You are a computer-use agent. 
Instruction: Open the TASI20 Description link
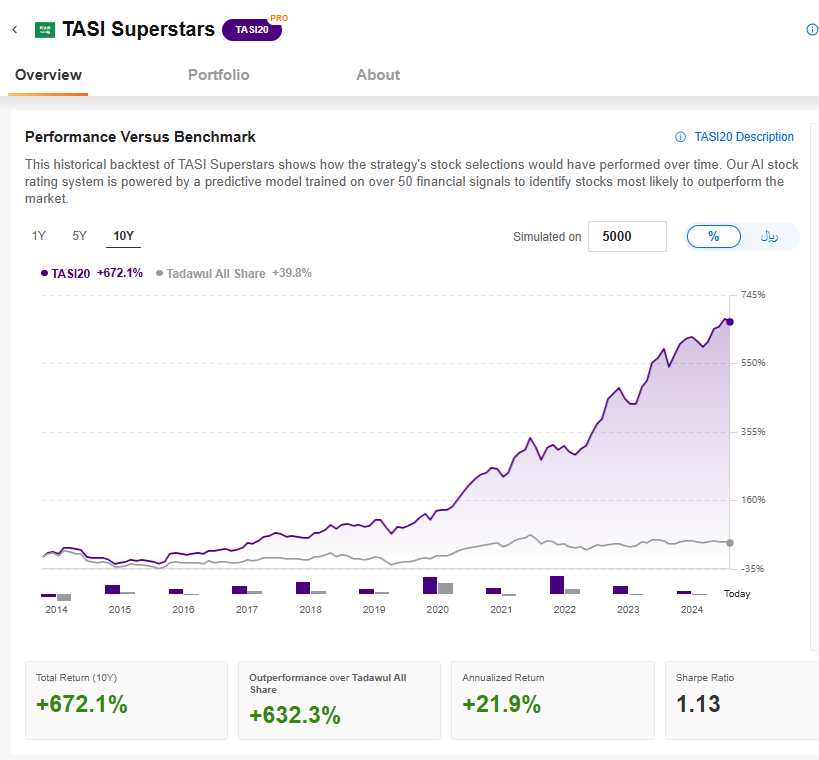(x=744, y=137)
